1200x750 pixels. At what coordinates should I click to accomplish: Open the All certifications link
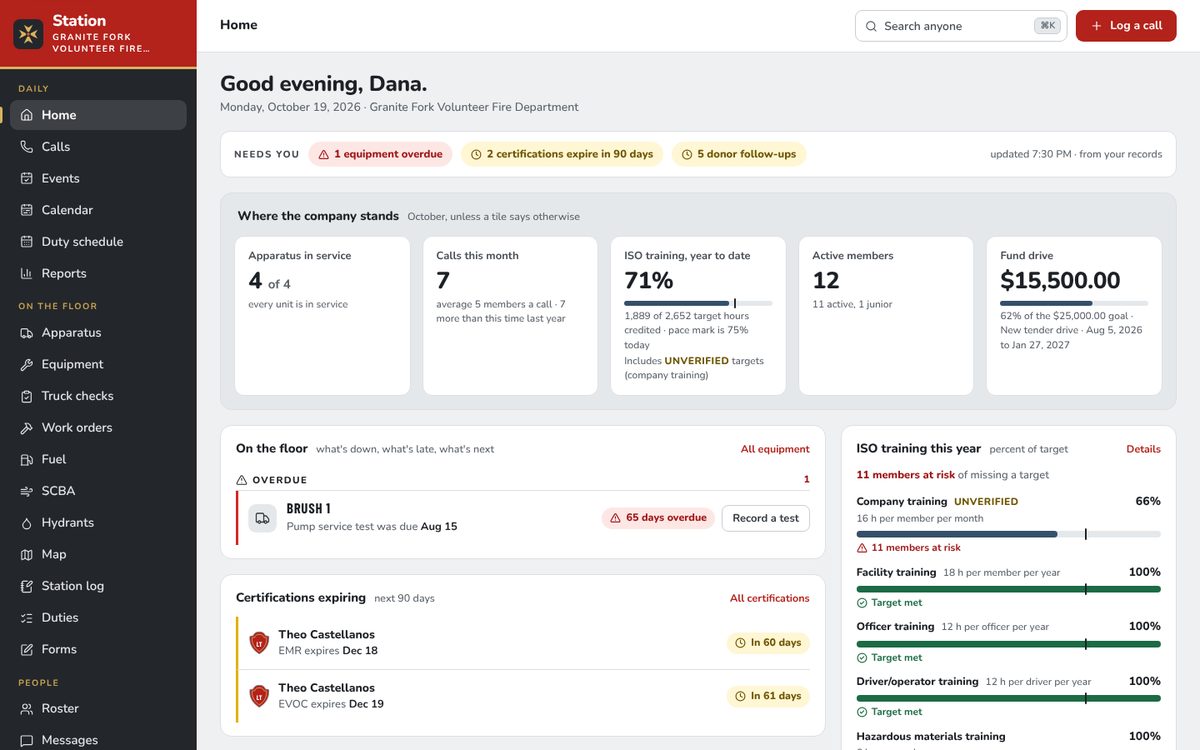pos(770,599)
